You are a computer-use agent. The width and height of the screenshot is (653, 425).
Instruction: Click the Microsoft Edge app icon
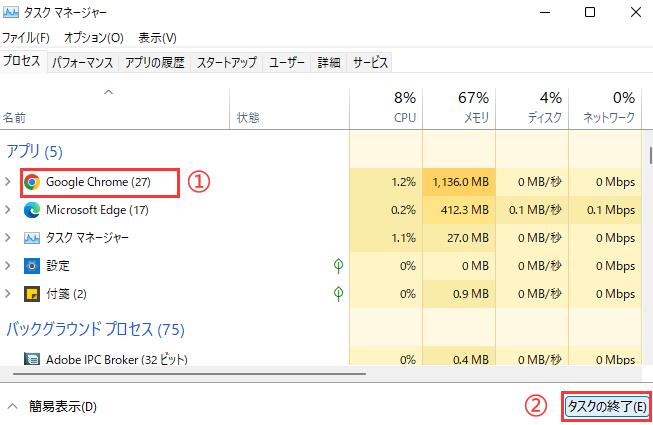coord(32,210)
